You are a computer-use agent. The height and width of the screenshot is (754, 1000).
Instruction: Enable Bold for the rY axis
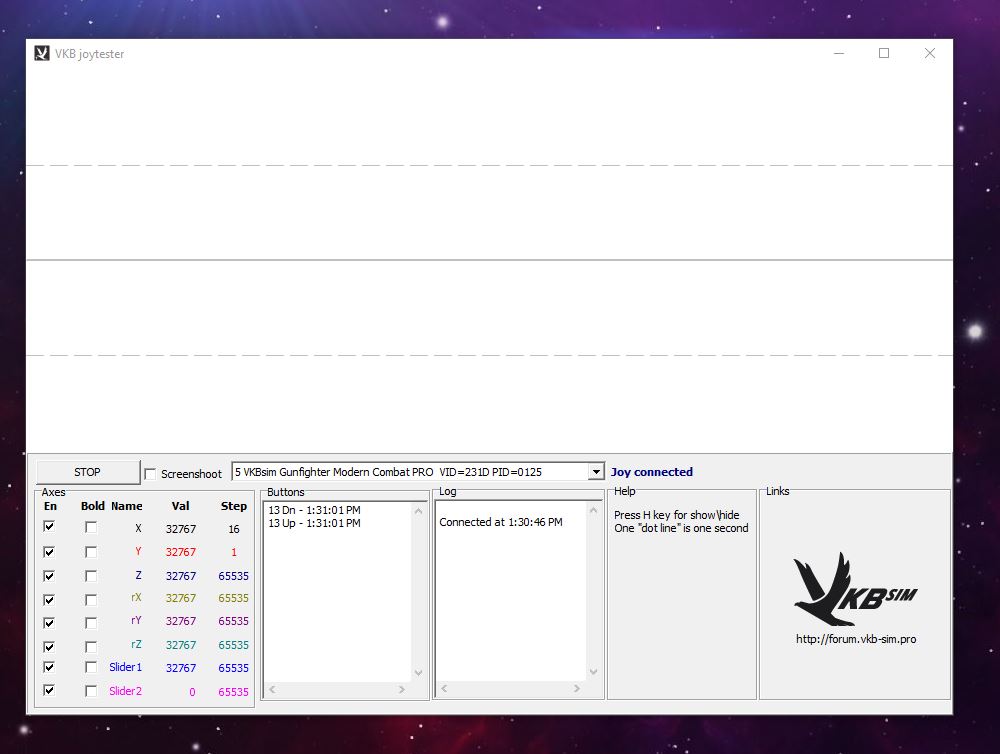click(x=91, y=623)
